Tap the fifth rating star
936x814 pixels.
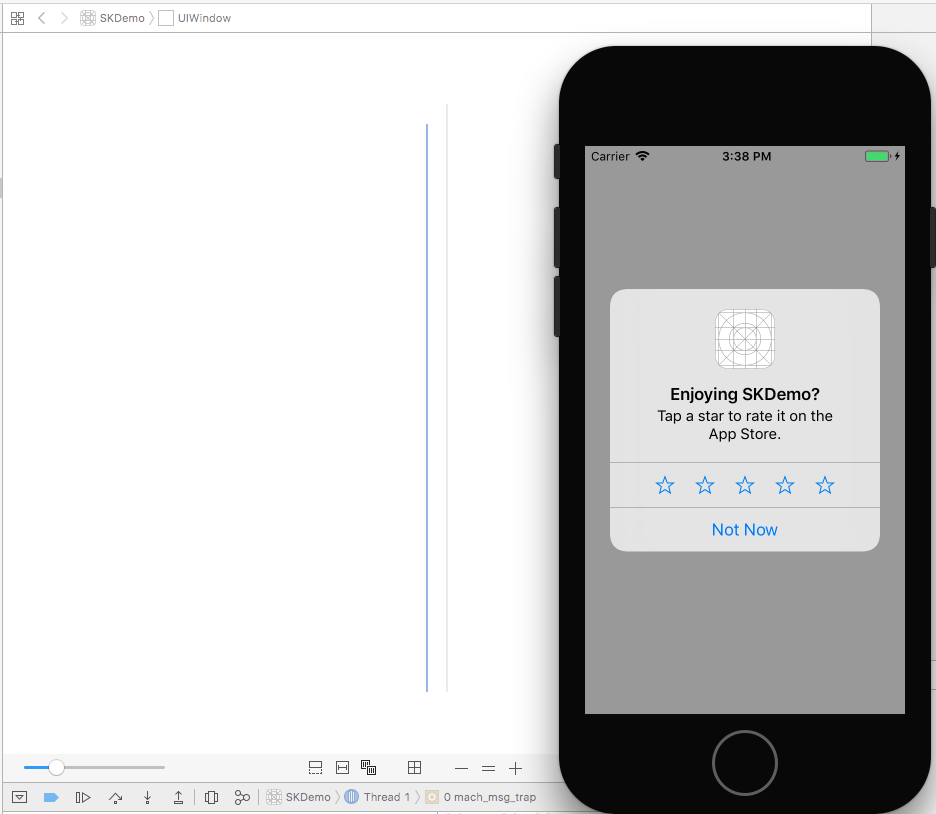825,485
